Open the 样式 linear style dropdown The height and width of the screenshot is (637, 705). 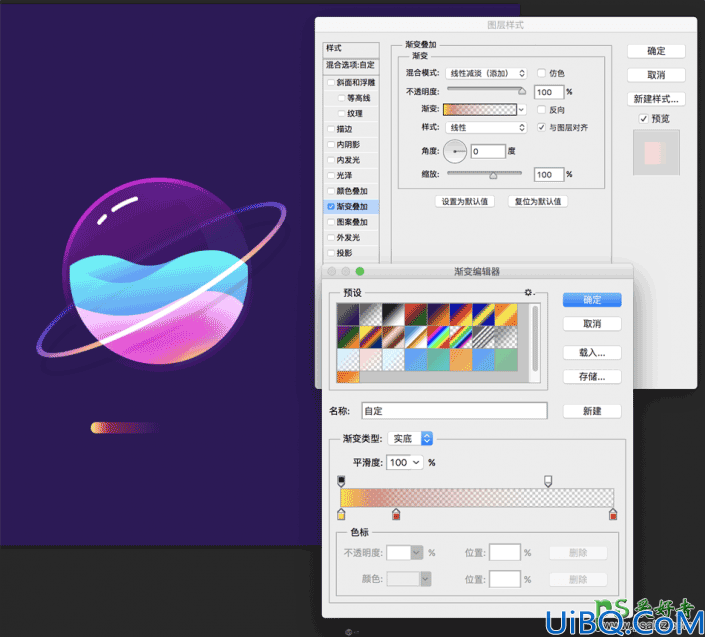pos(486,128)
